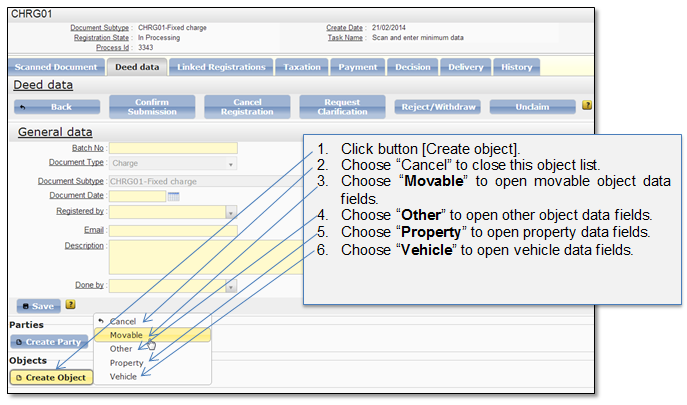Switch to the Deed data tab
The height and width of the screenshot is (405, 687).
tap(137, 67)
